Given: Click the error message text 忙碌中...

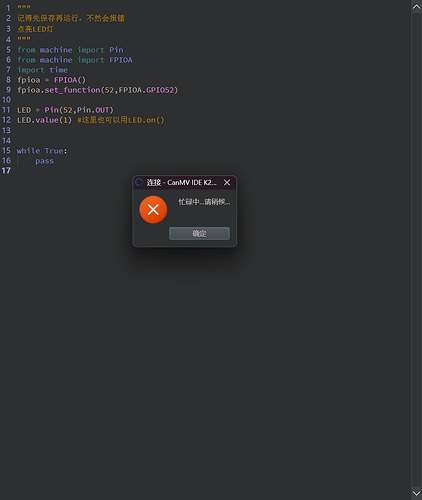Looking at the screenshot, I should point(204,202).
